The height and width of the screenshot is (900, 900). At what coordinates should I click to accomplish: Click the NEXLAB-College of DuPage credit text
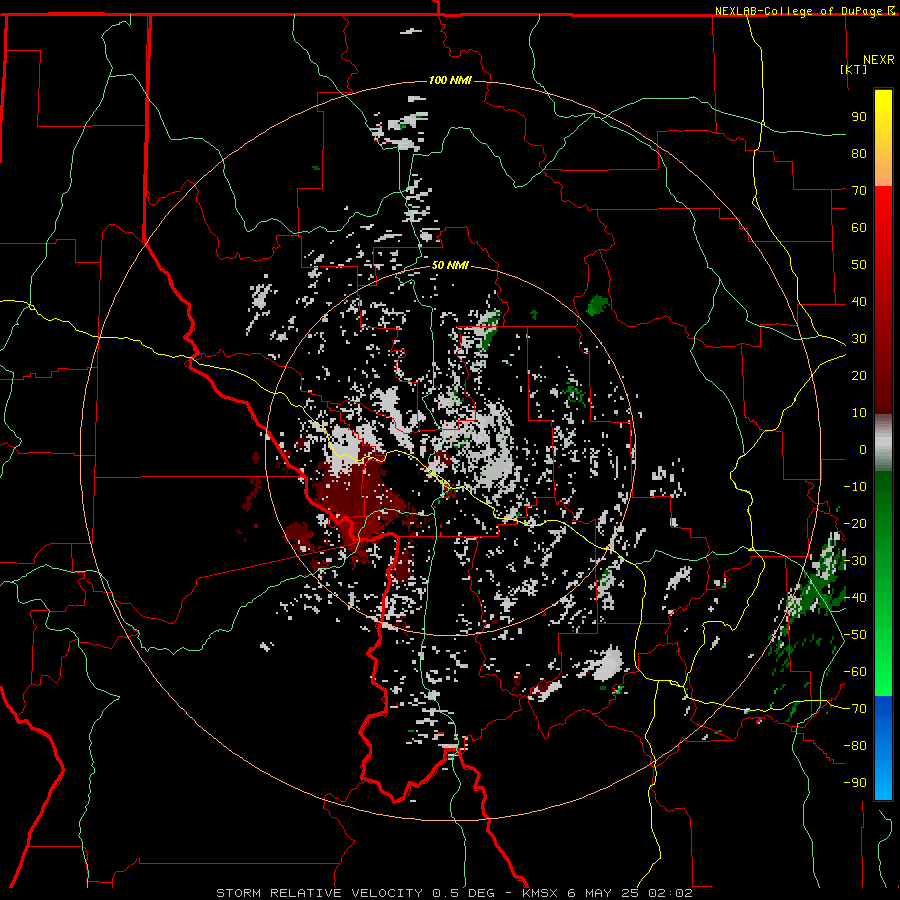coord(799,11)
